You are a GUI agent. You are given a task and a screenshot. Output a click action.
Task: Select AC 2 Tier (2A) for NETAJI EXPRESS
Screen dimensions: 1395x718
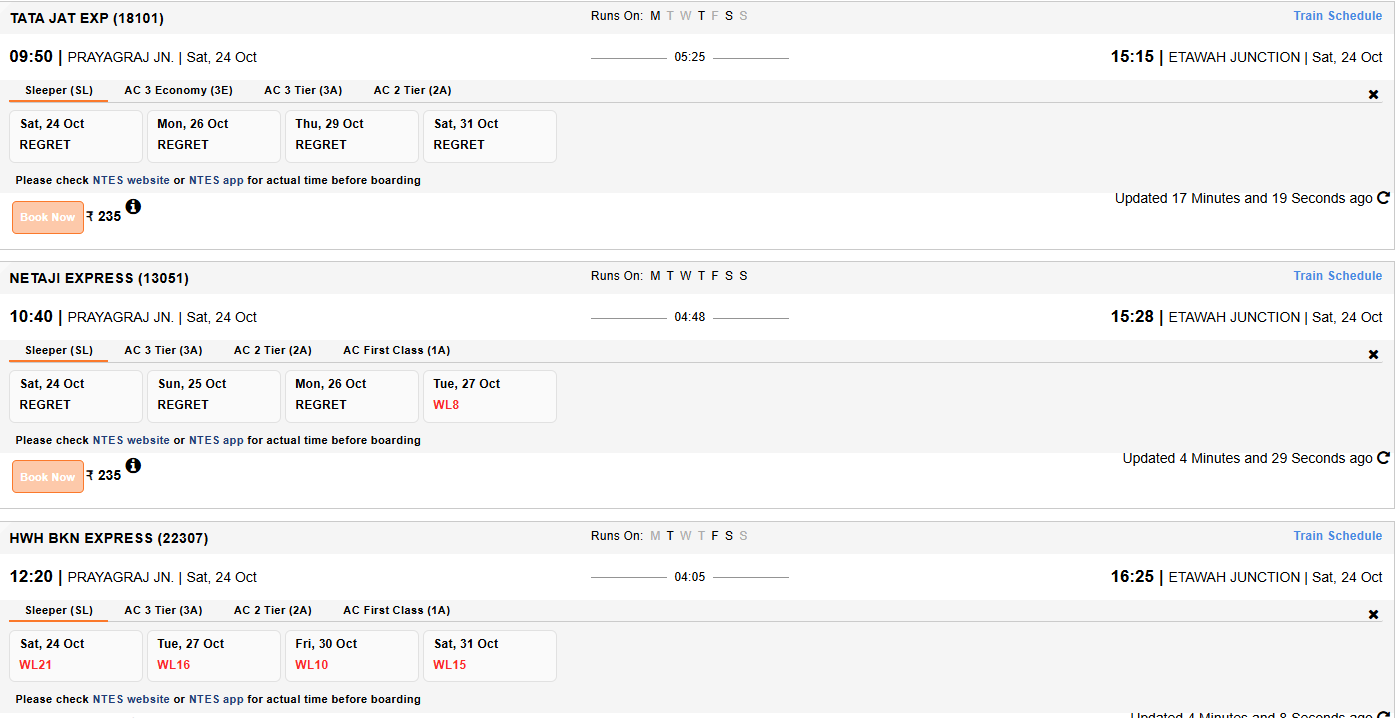tap(273, 351)
